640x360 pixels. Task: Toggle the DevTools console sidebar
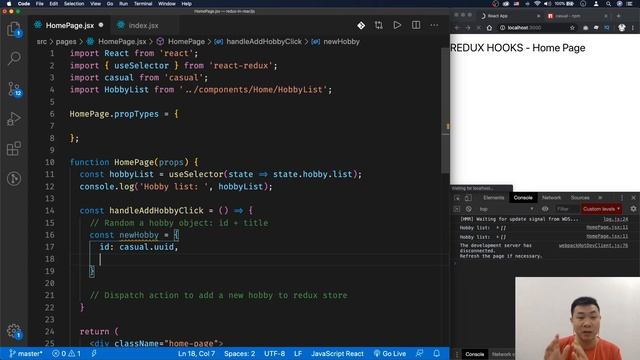[457, 209]
